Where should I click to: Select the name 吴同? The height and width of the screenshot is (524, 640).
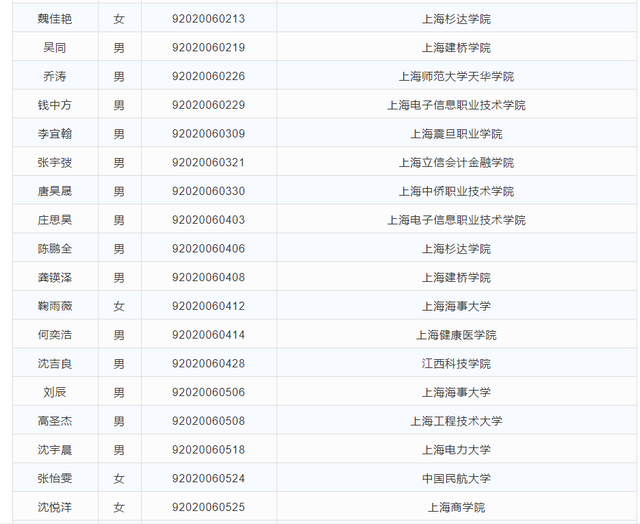[x=55, y=48]
